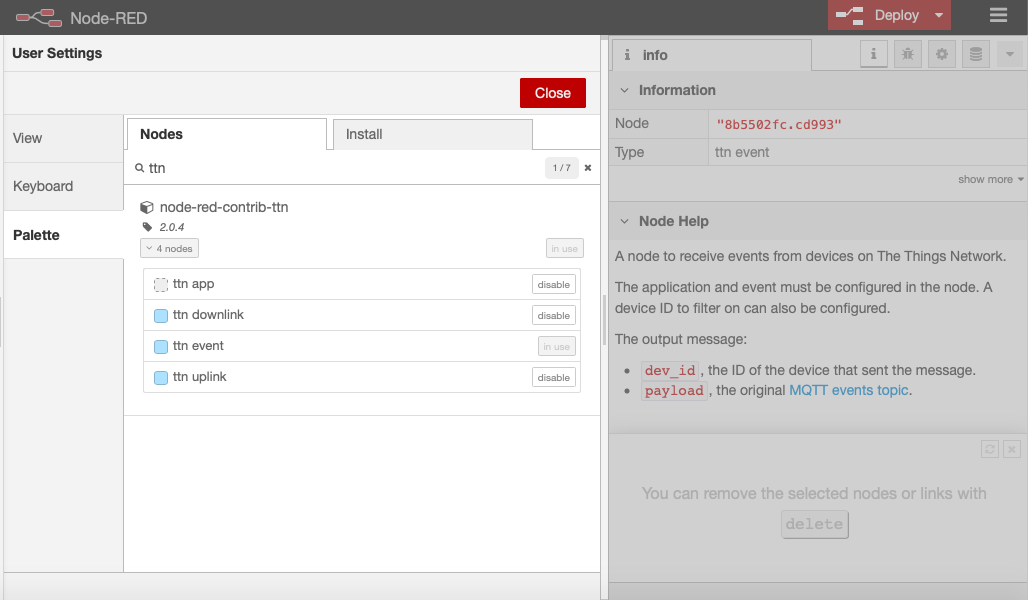Click the dev_id code label
Image resolution: width=1028 pixels, height=600 pixels.
pos(669,370)
